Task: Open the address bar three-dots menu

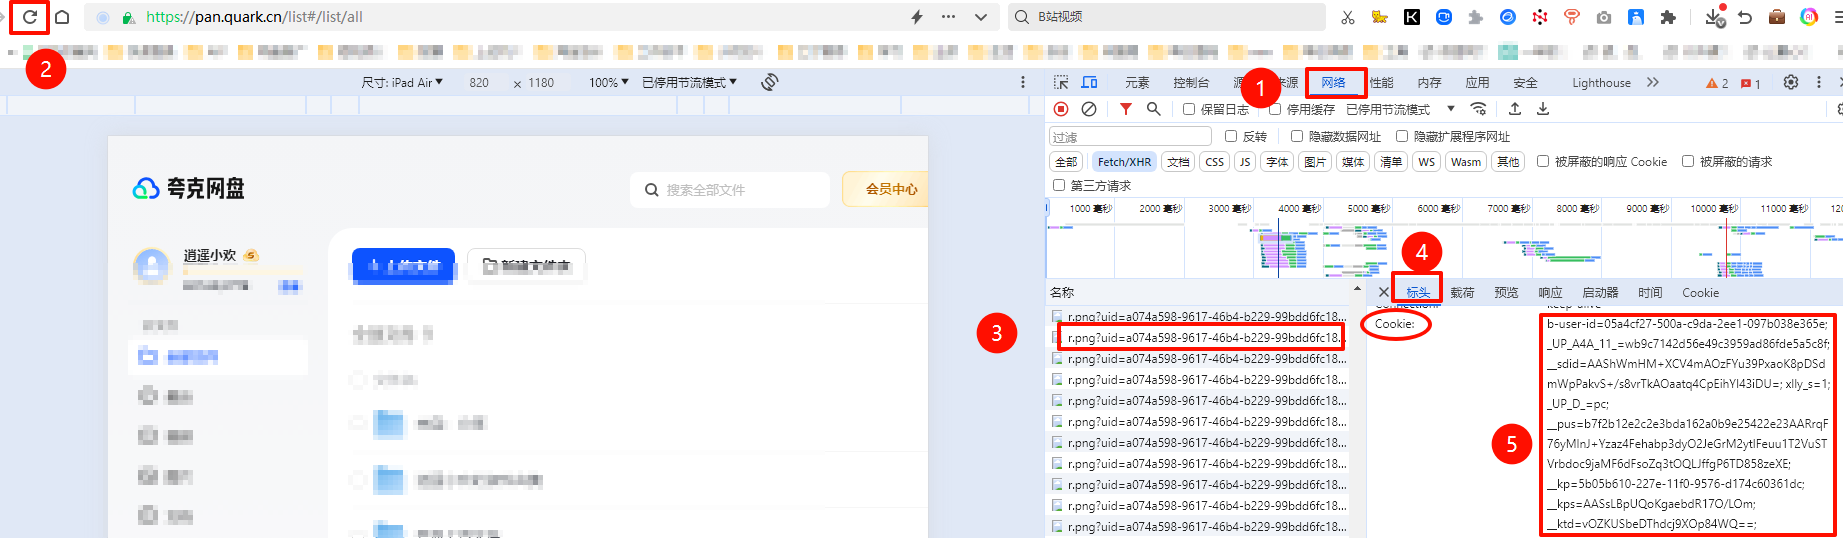Action: pos(949,17)
